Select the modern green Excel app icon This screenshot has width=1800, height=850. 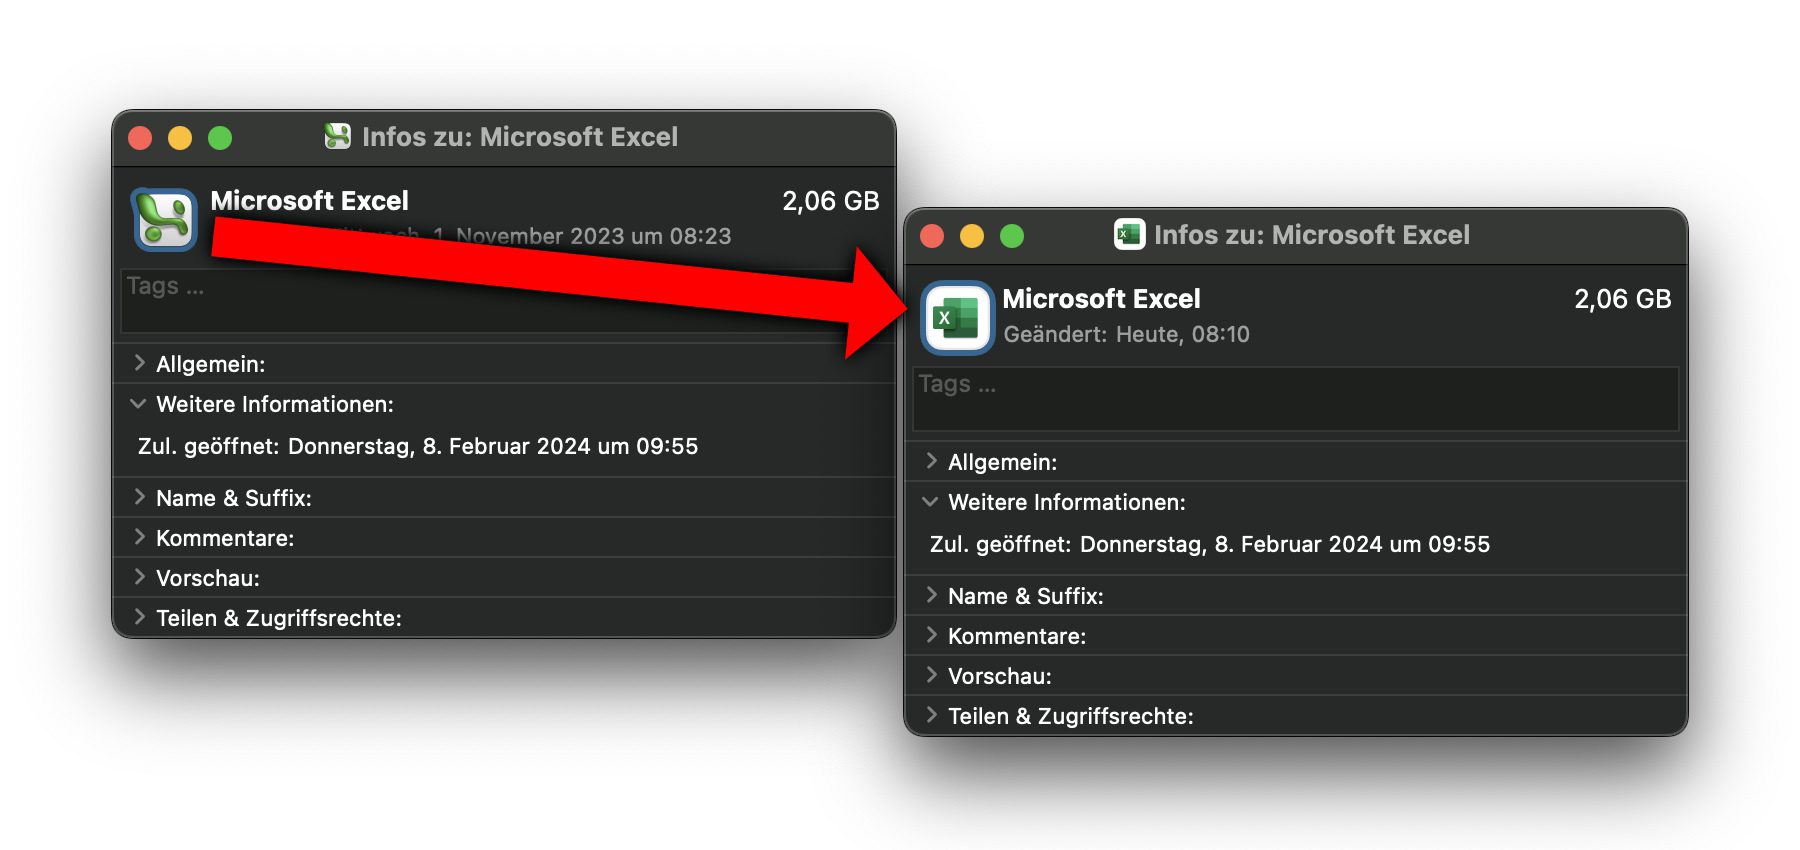pos(957,318)
